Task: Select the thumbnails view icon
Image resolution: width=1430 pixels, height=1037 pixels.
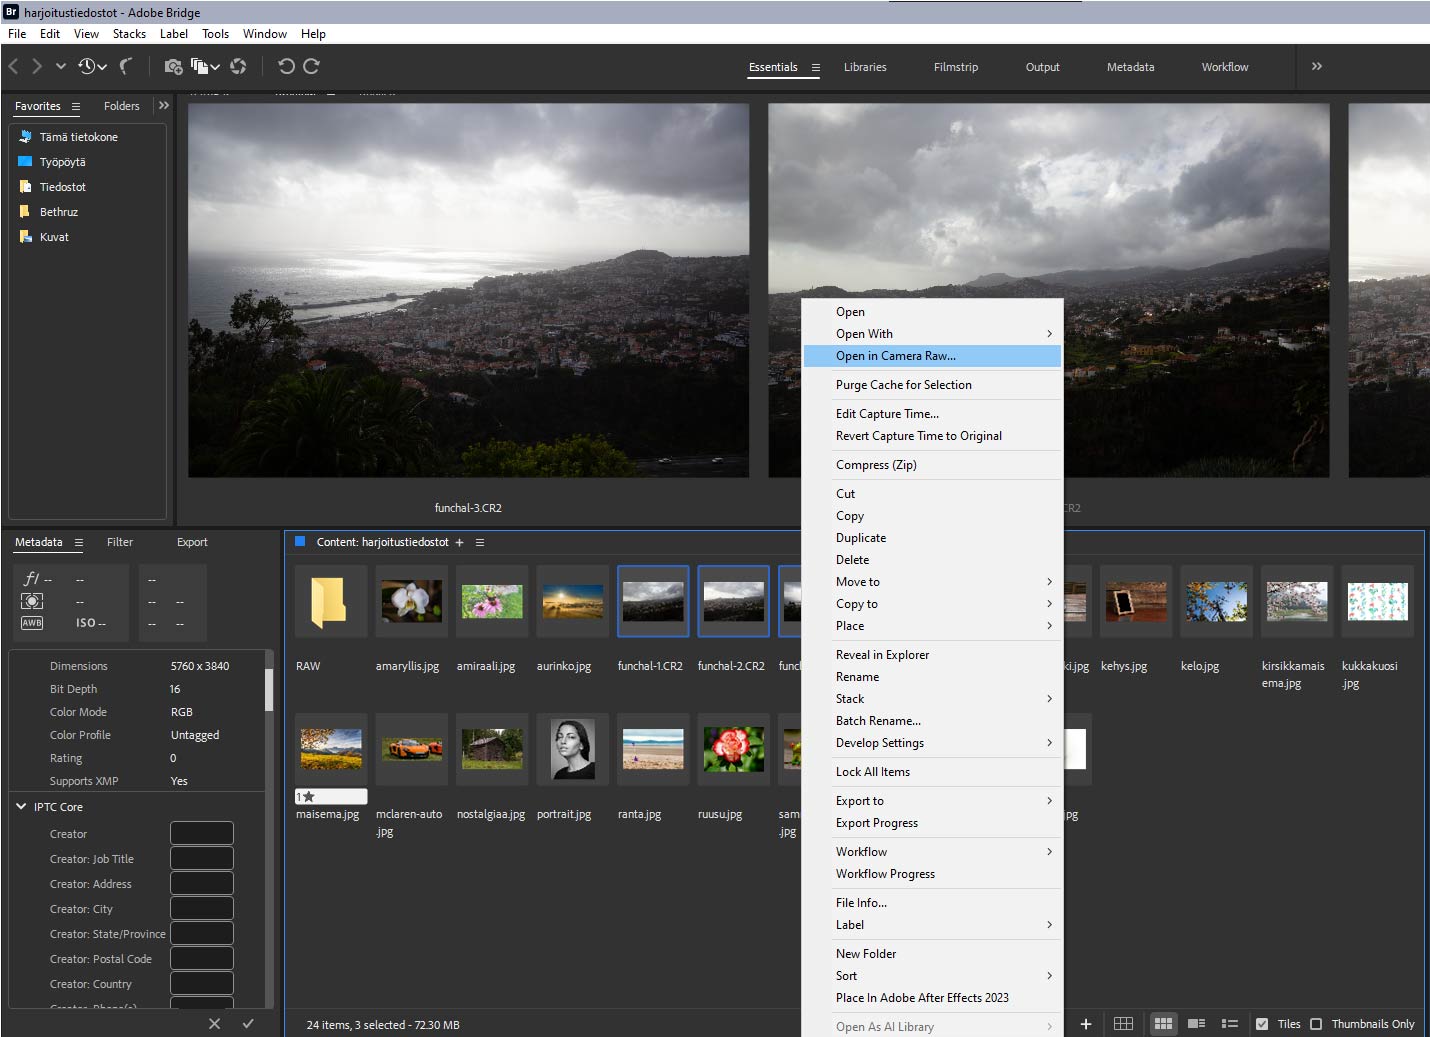Action: coord(1162,1023)
